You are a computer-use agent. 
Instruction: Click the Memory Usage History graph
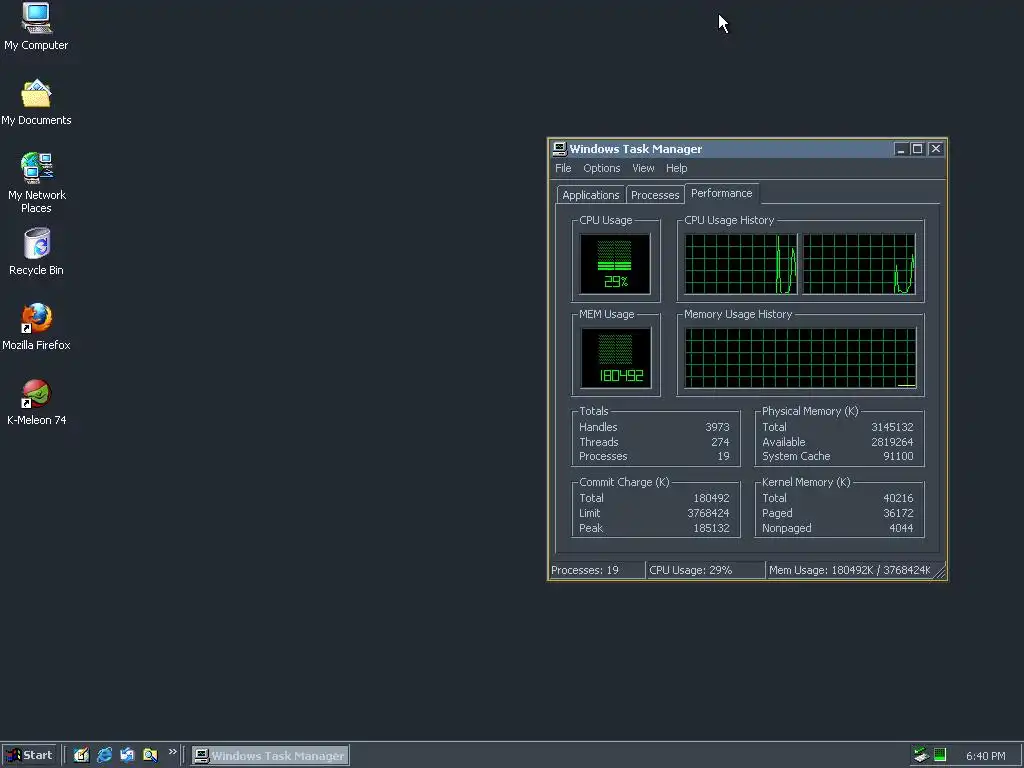tap(800, 358)
